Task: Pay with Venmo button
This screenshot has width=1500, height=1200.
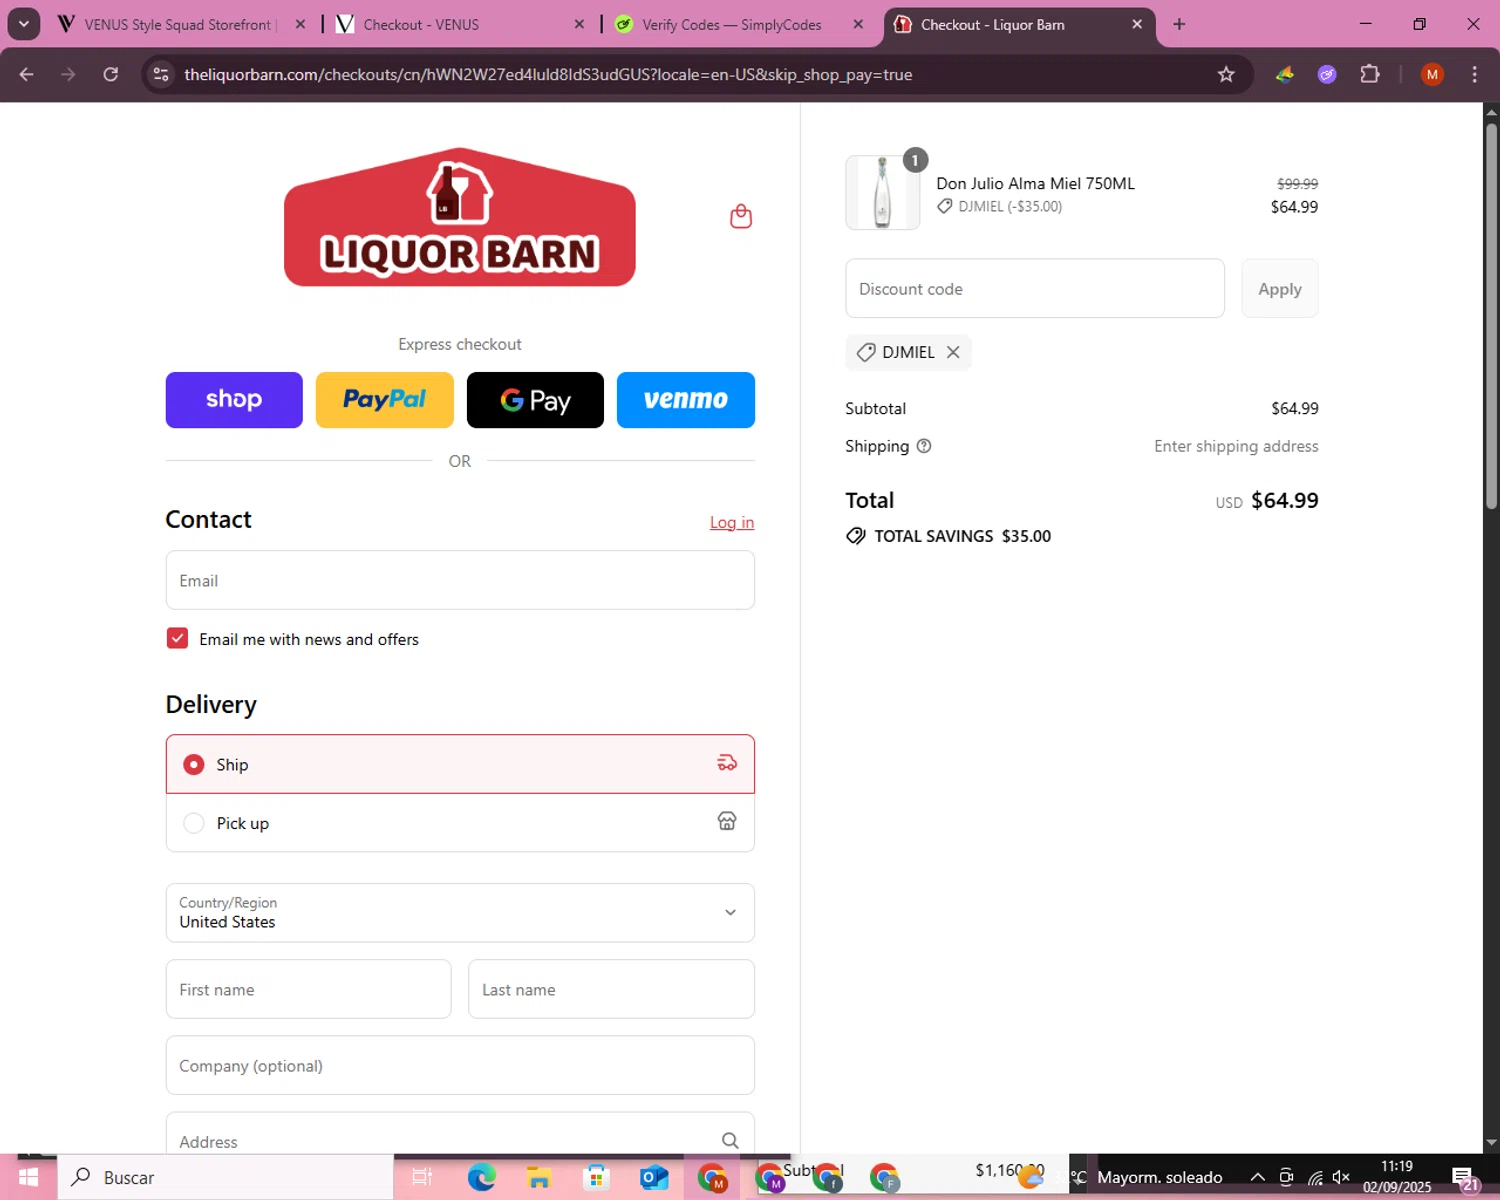Action: tap(686, 400)
